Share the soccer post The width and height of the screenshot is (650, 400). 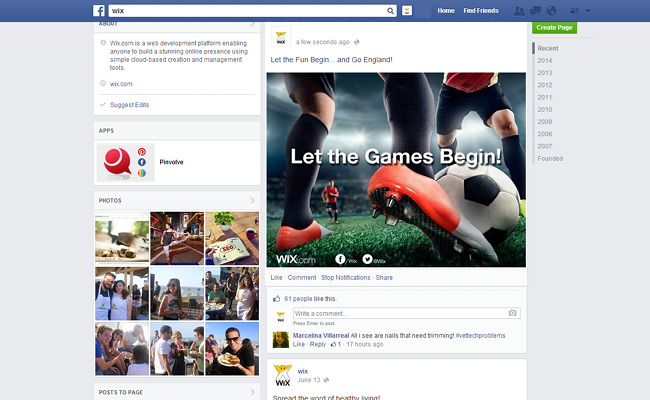point(384,278)
